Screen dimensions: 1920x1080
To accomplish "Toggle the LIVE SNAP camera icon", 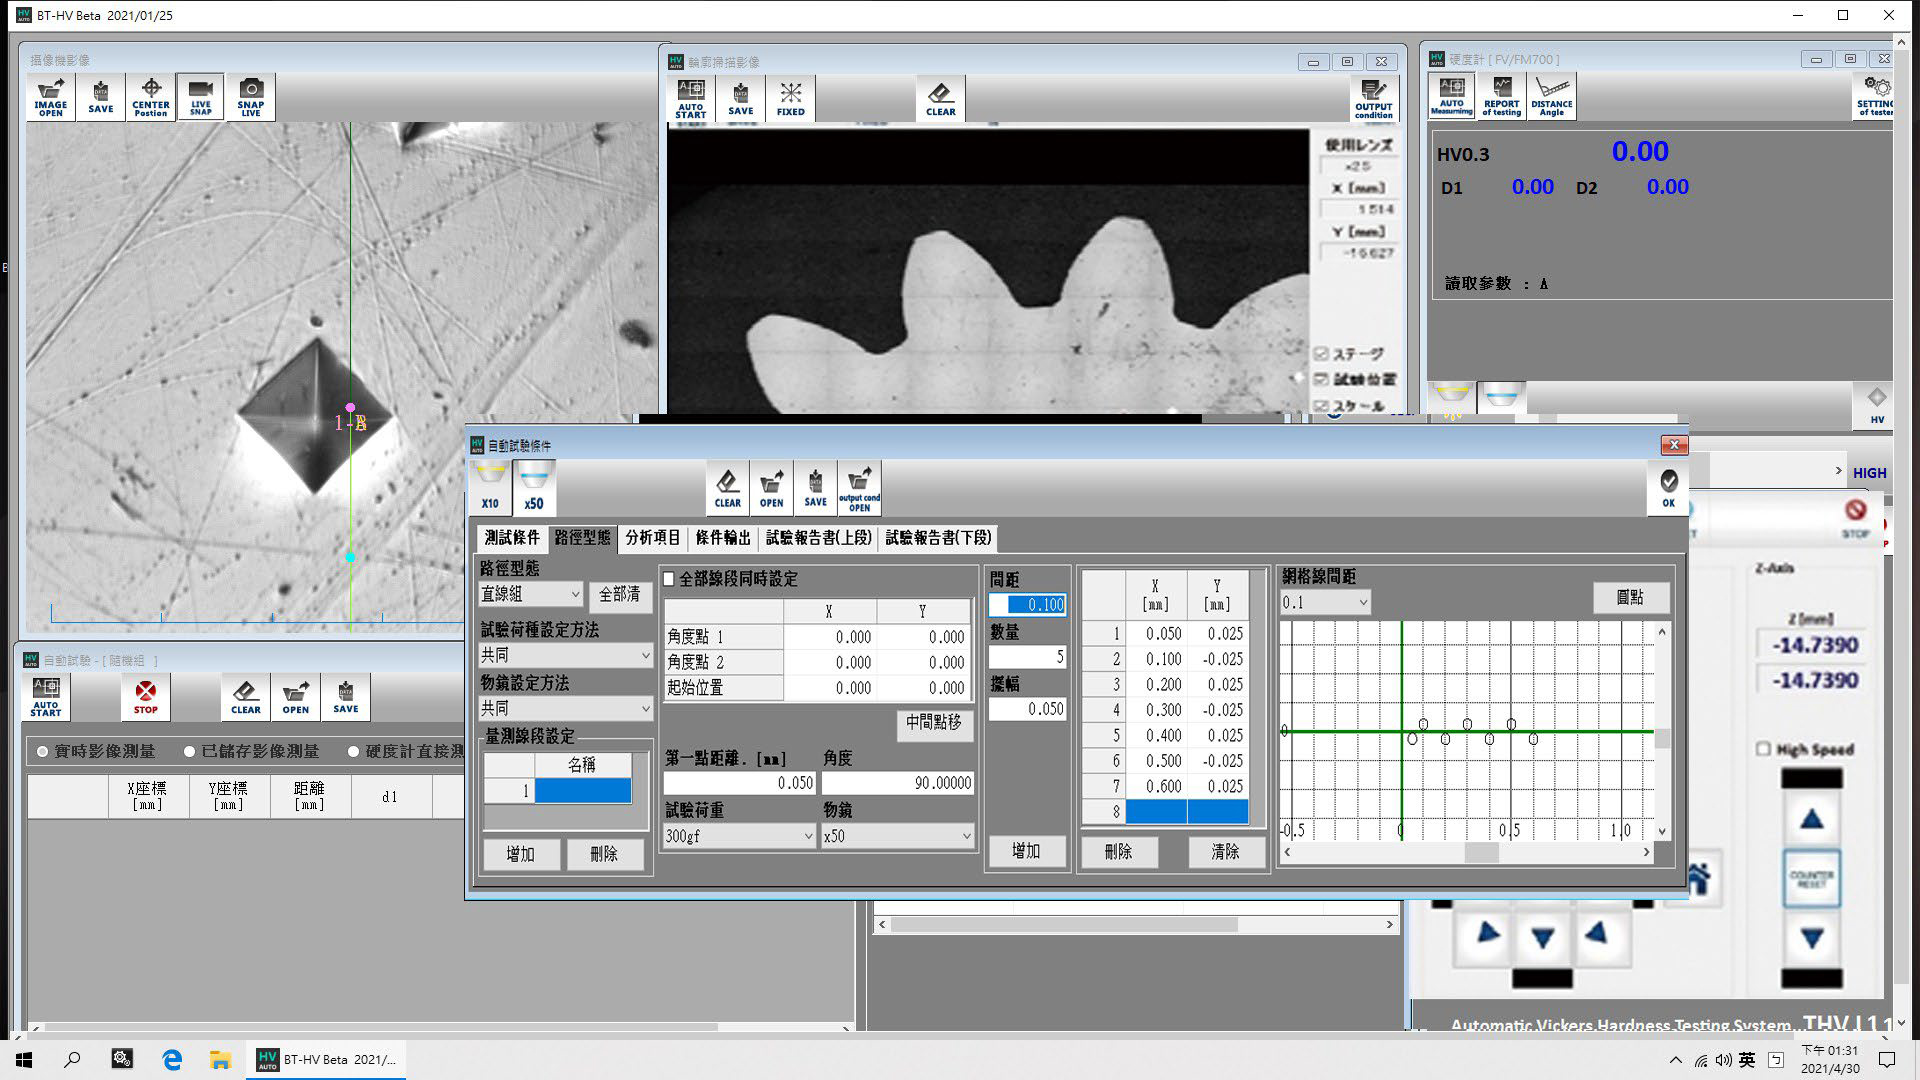I will click(x=201, y=97).
